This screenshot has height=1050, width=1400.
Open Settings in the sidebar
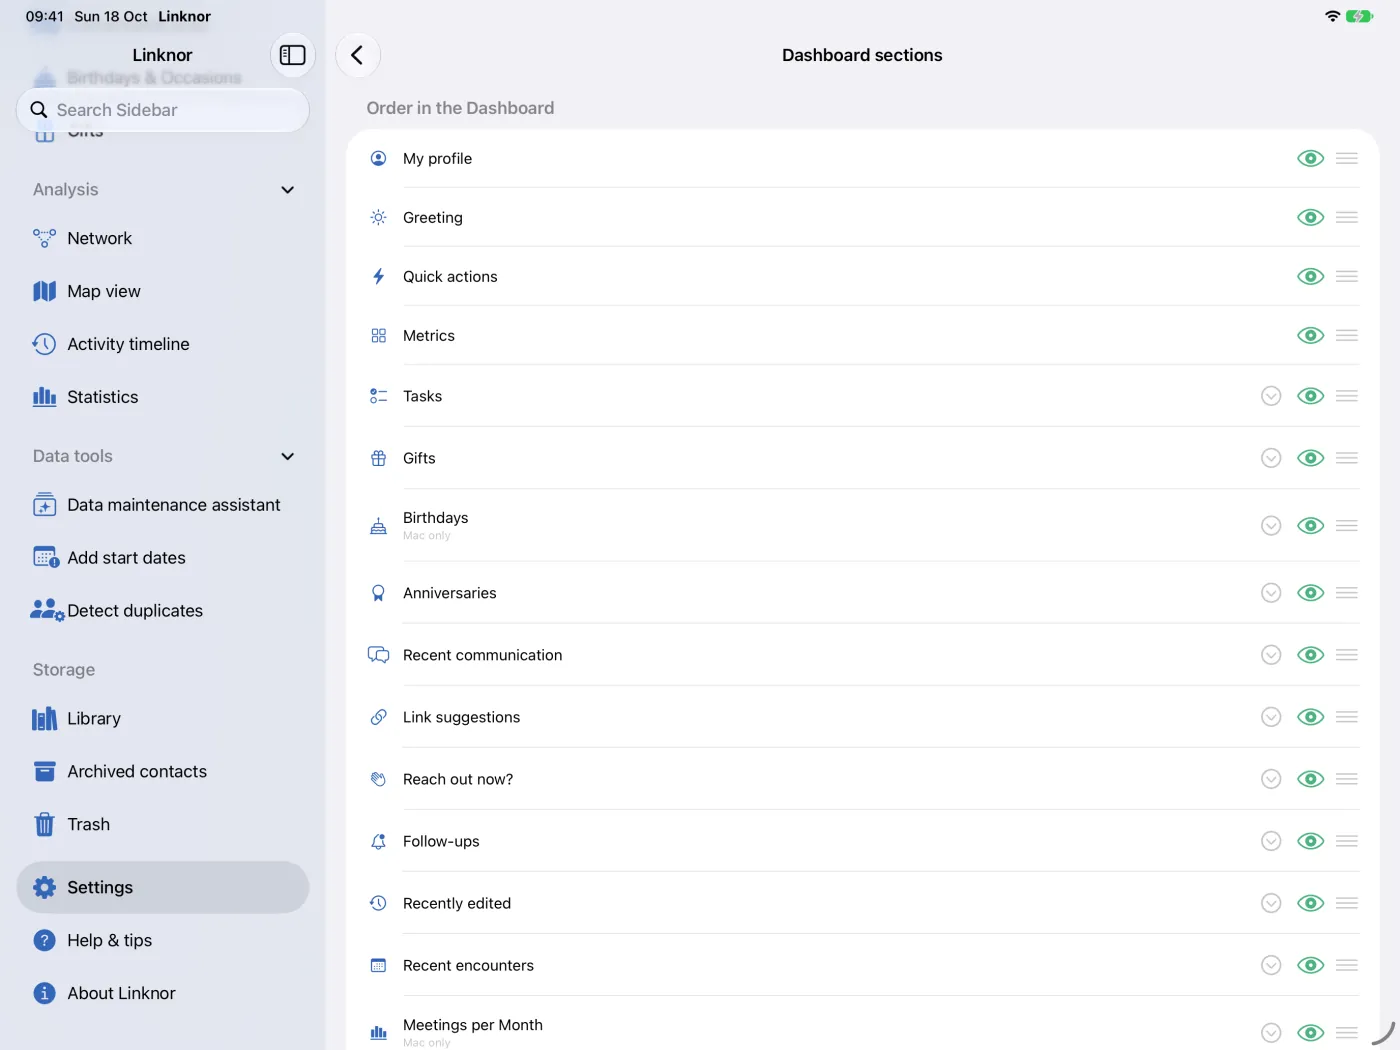[x=163, y=887]
